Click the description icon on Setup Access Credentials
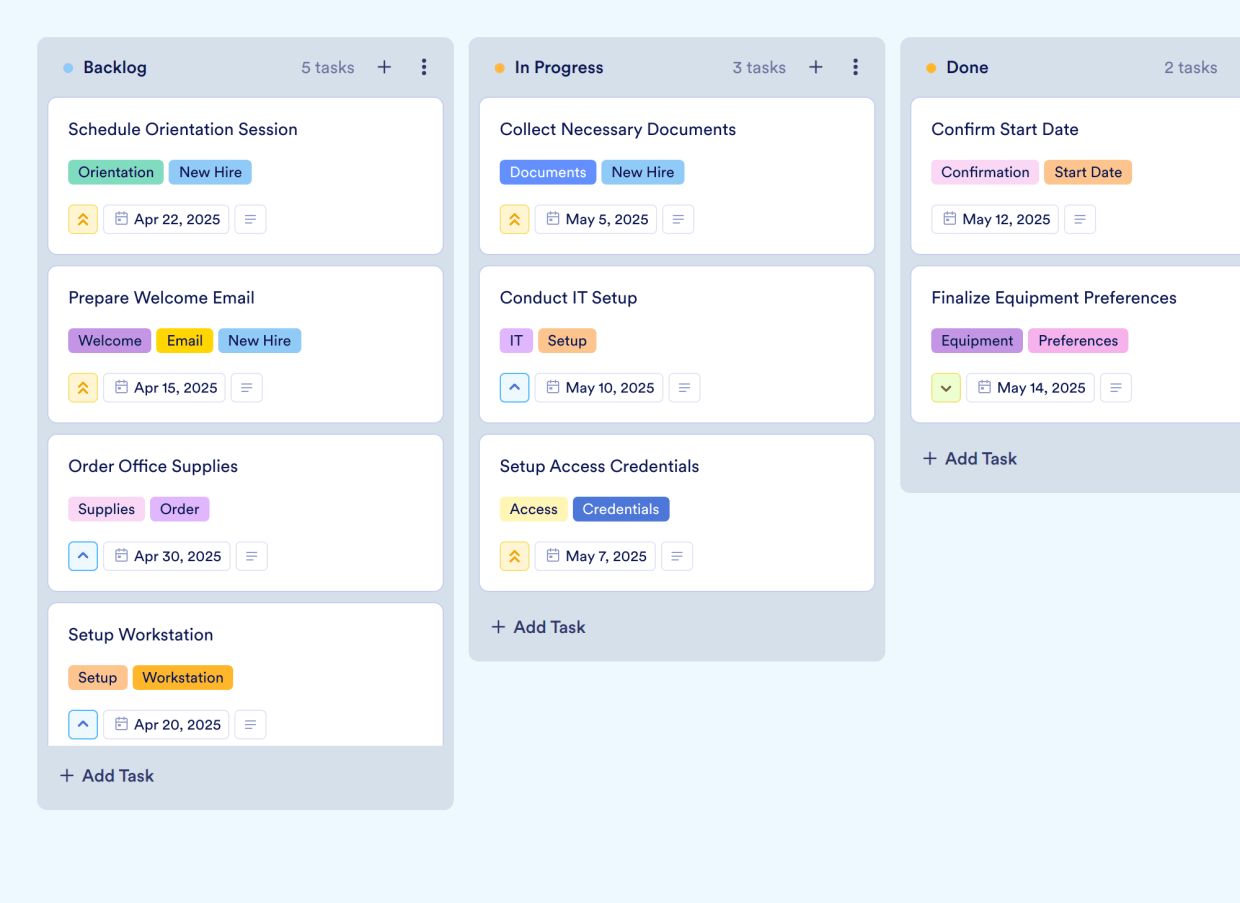 (677, 556)
